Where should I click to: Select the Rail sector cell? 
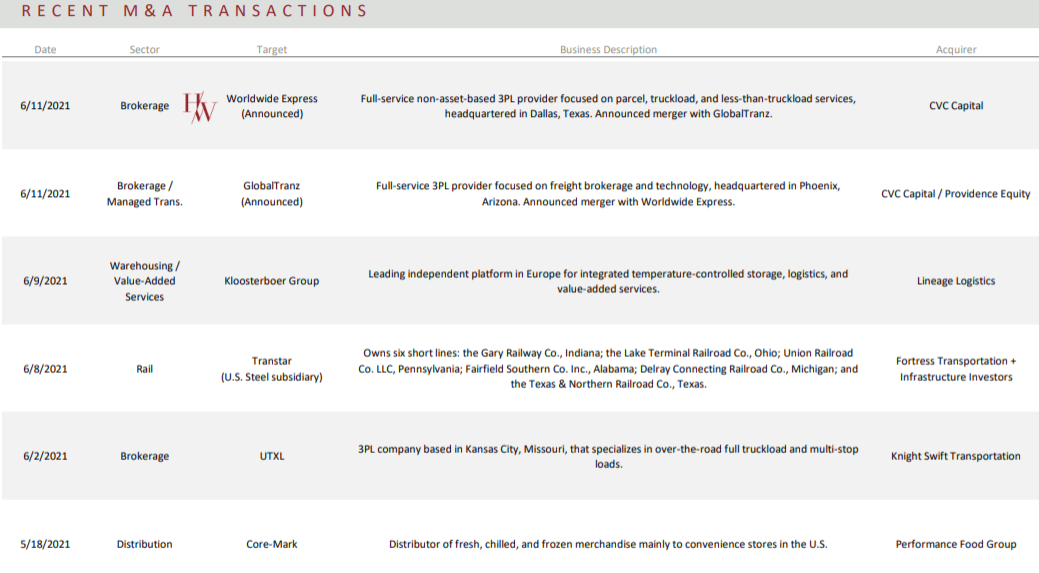pos(144,369)
